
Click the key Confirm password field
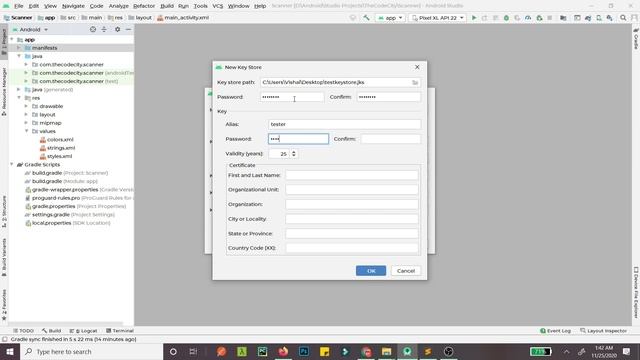[390, 139]
